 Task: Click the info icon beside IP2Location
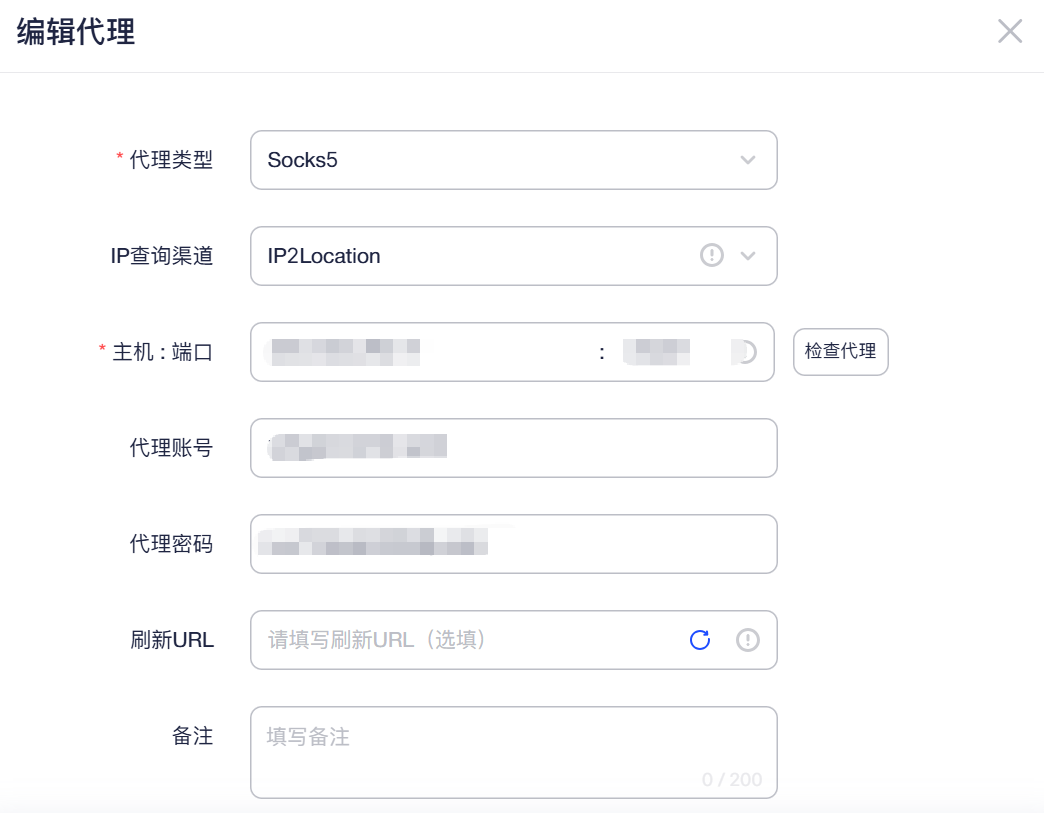(x=712, y=255)
